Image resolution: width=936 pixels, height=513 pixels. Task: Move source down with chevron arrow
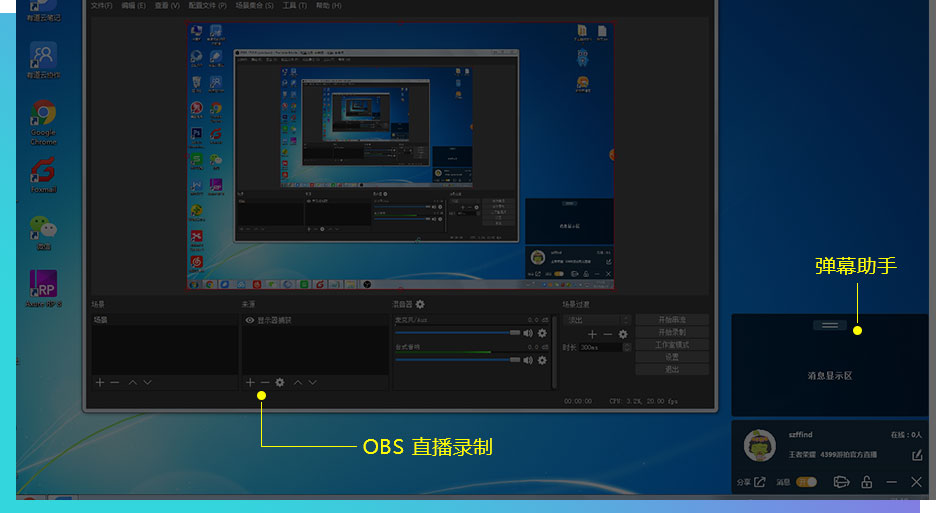(313, 382)
